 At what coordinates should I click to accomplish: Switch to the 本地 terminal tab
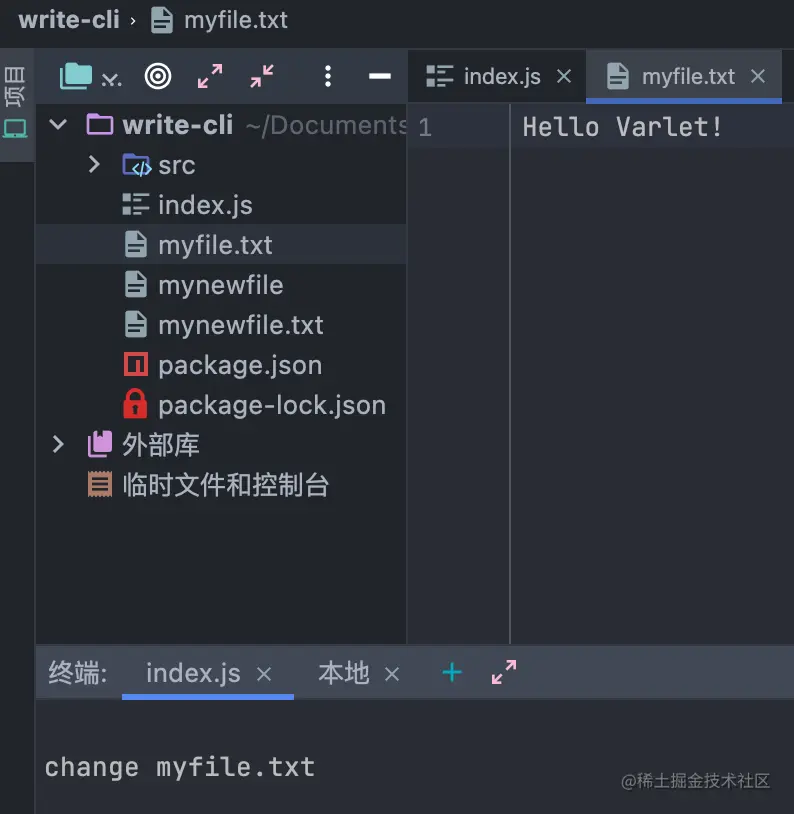(x=344, y=673)
